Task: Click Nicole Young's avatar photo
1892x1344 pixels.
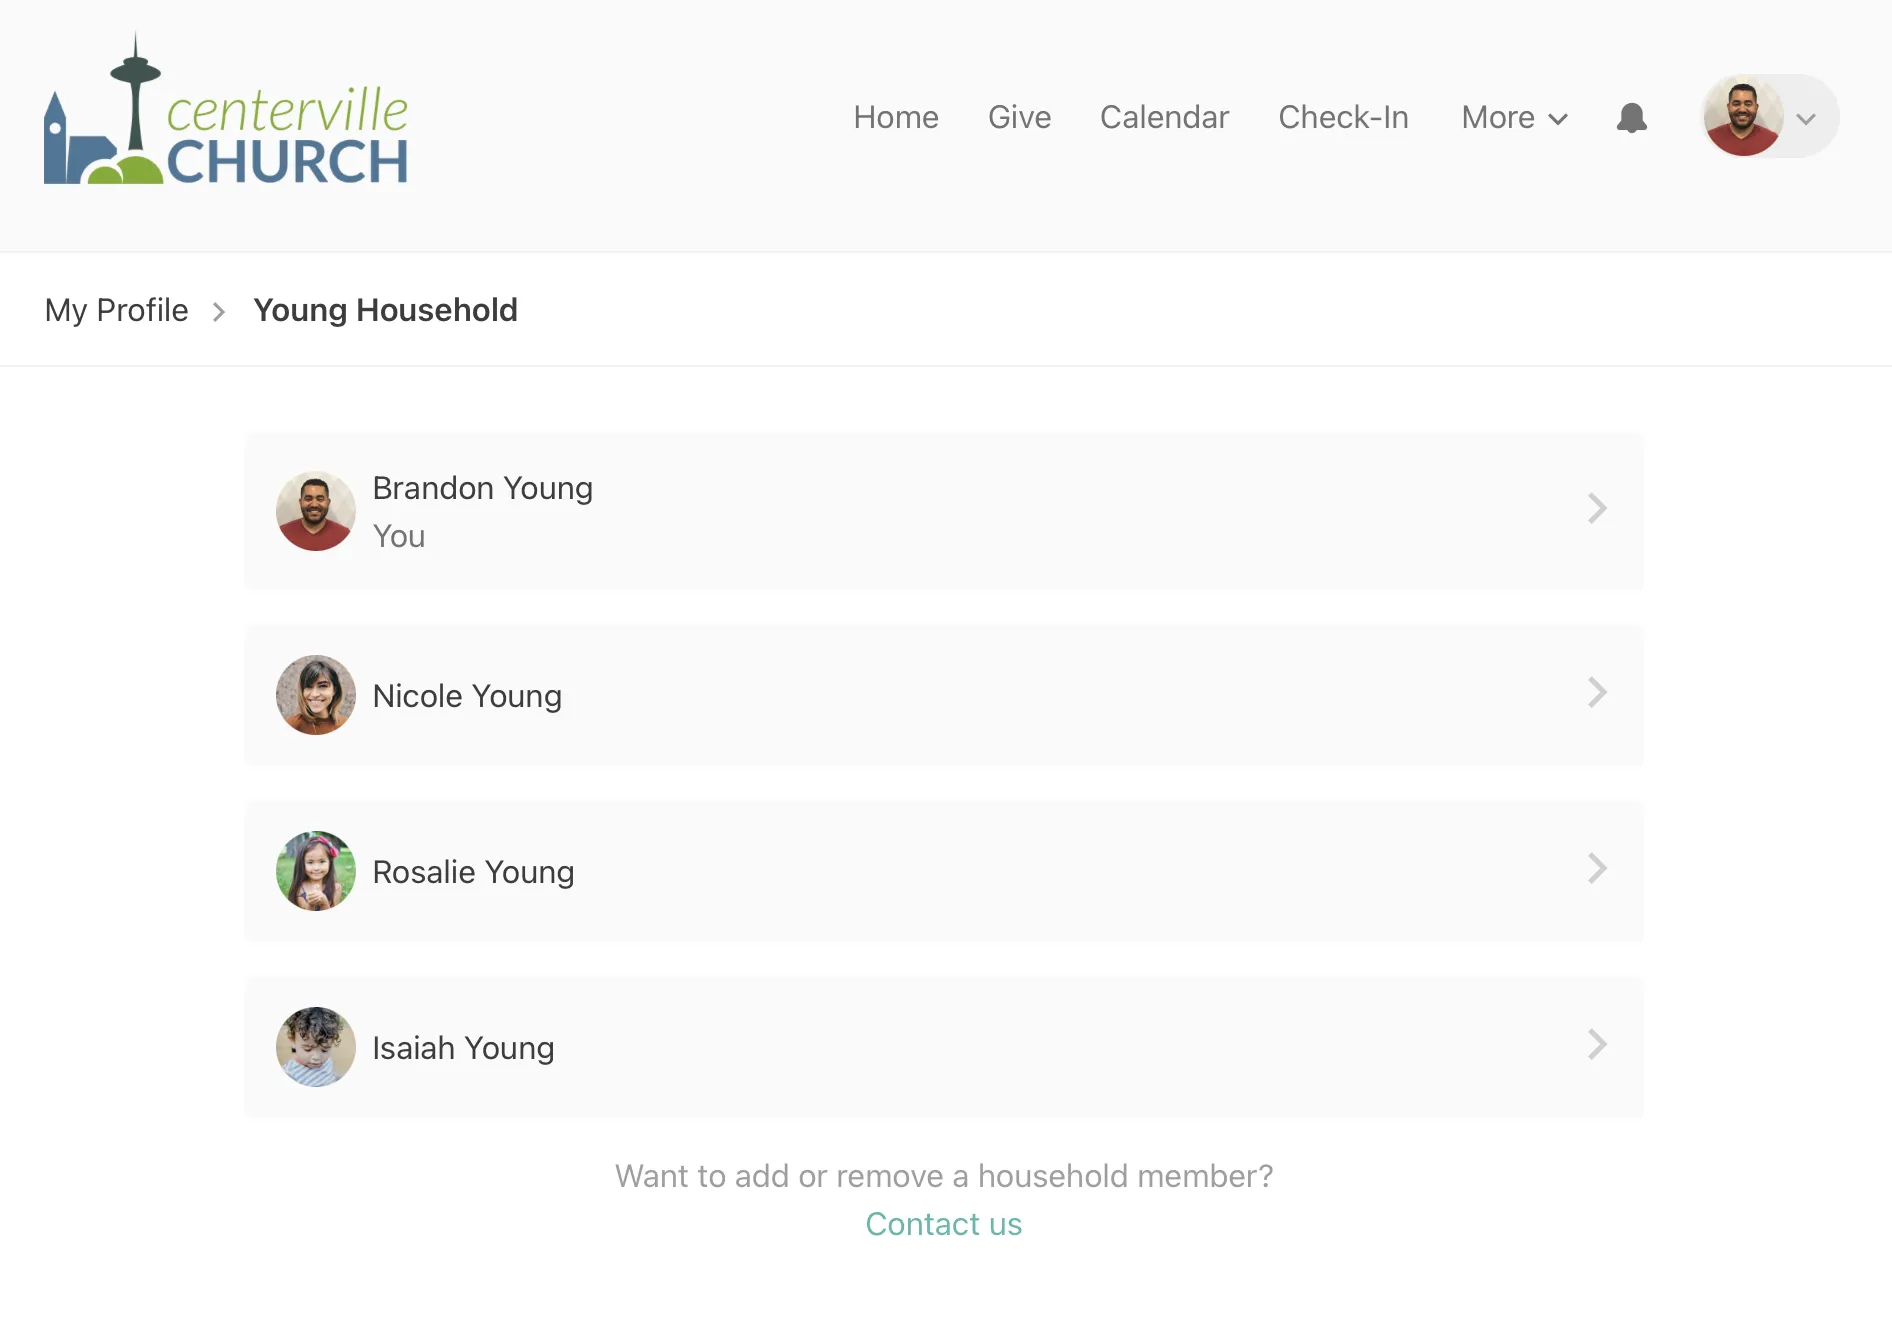Action: pyautogui.click(x=316, y=695)
